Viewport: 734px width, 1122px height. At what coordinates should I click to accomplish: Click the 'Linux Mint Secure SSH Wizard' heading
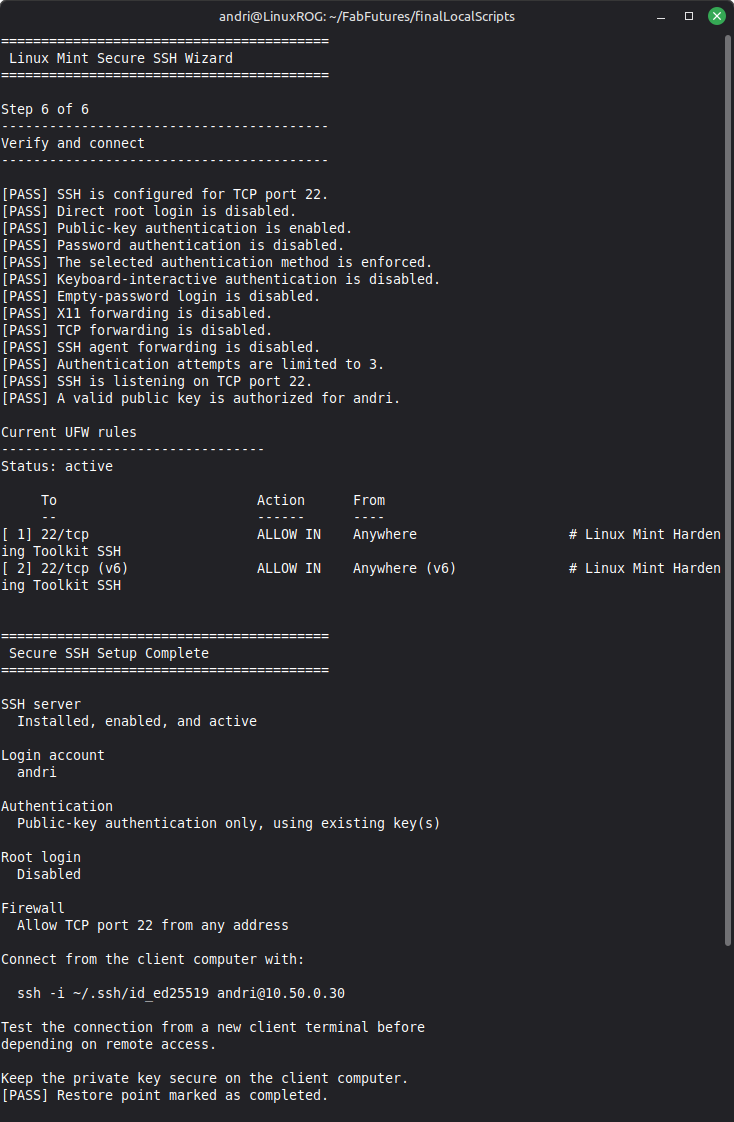point(121,58)
